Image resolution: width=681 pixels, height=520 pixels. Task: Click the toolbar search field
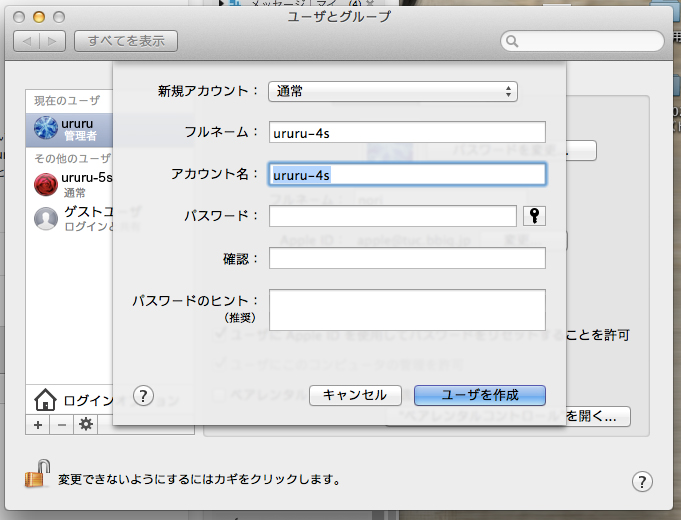(582, 41)
